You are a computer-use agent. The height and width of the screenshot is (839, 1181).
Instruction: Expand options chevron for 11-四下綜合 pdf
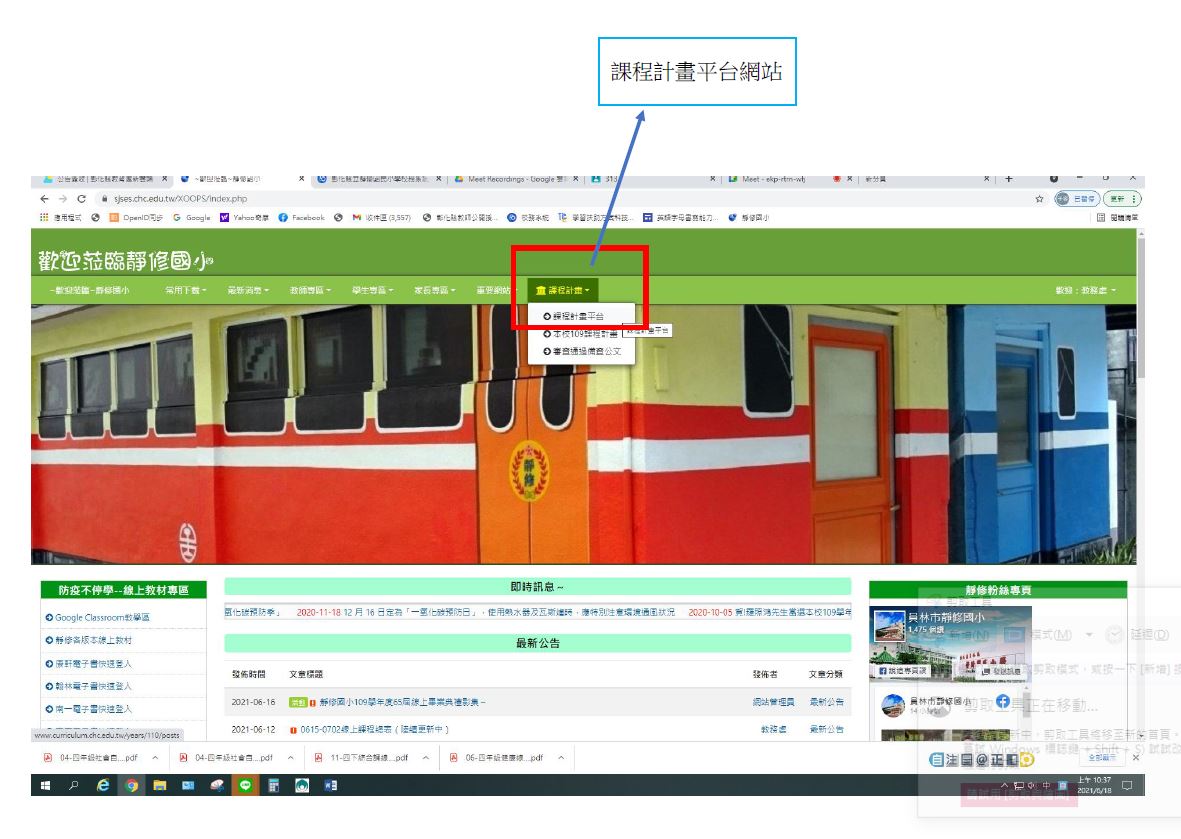pyautogui.click(x=426, y=758)
